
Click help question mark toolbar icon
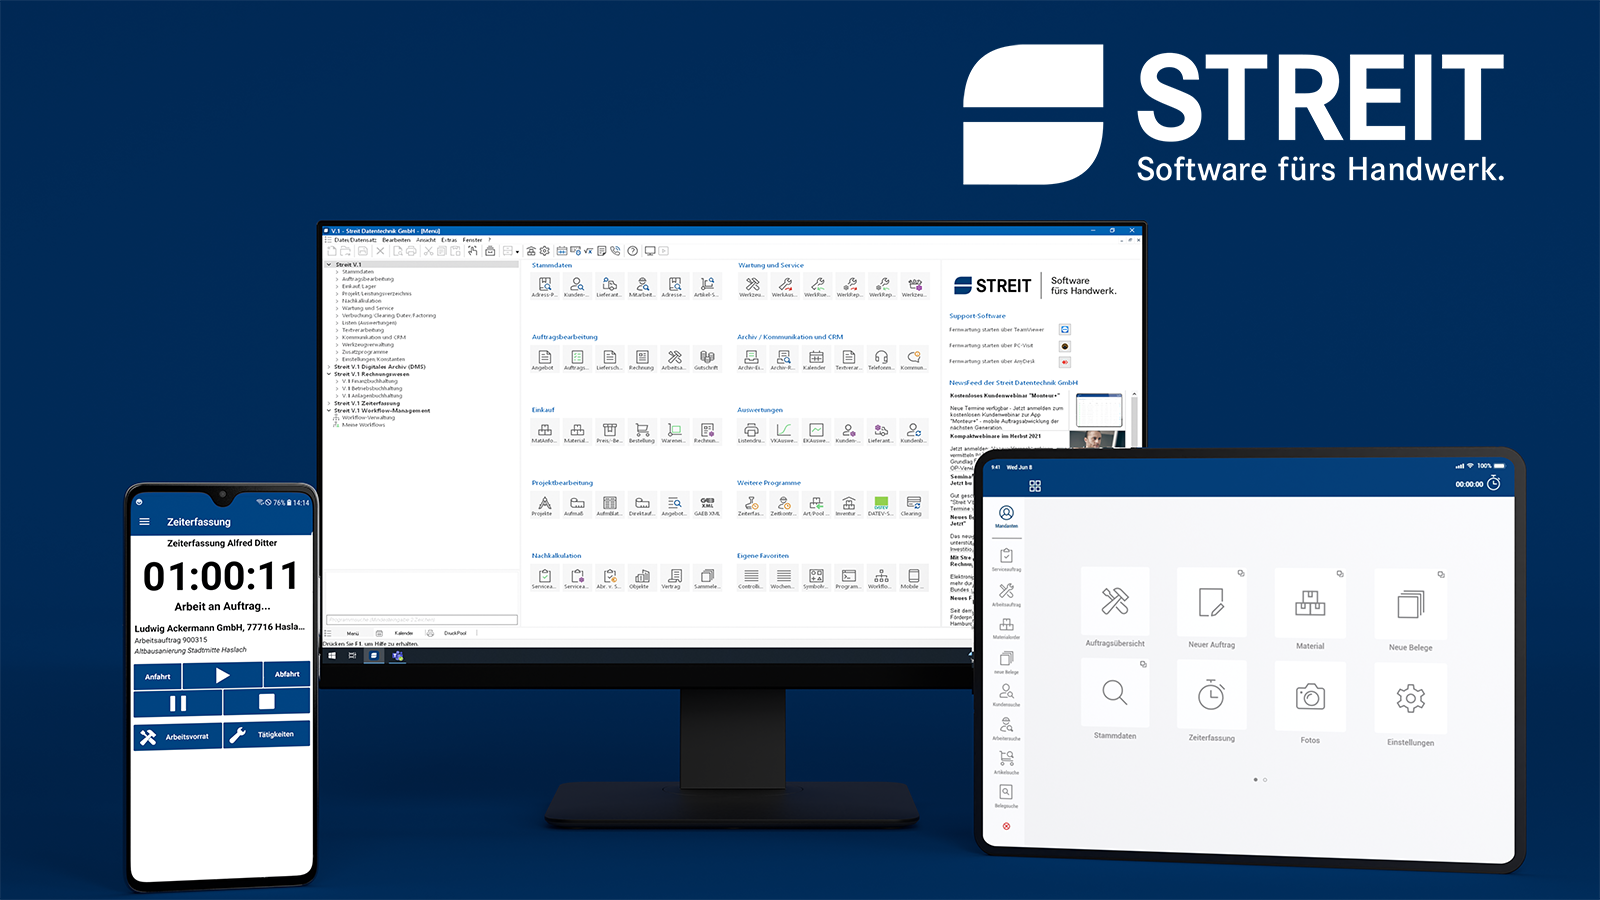[633, 251]
